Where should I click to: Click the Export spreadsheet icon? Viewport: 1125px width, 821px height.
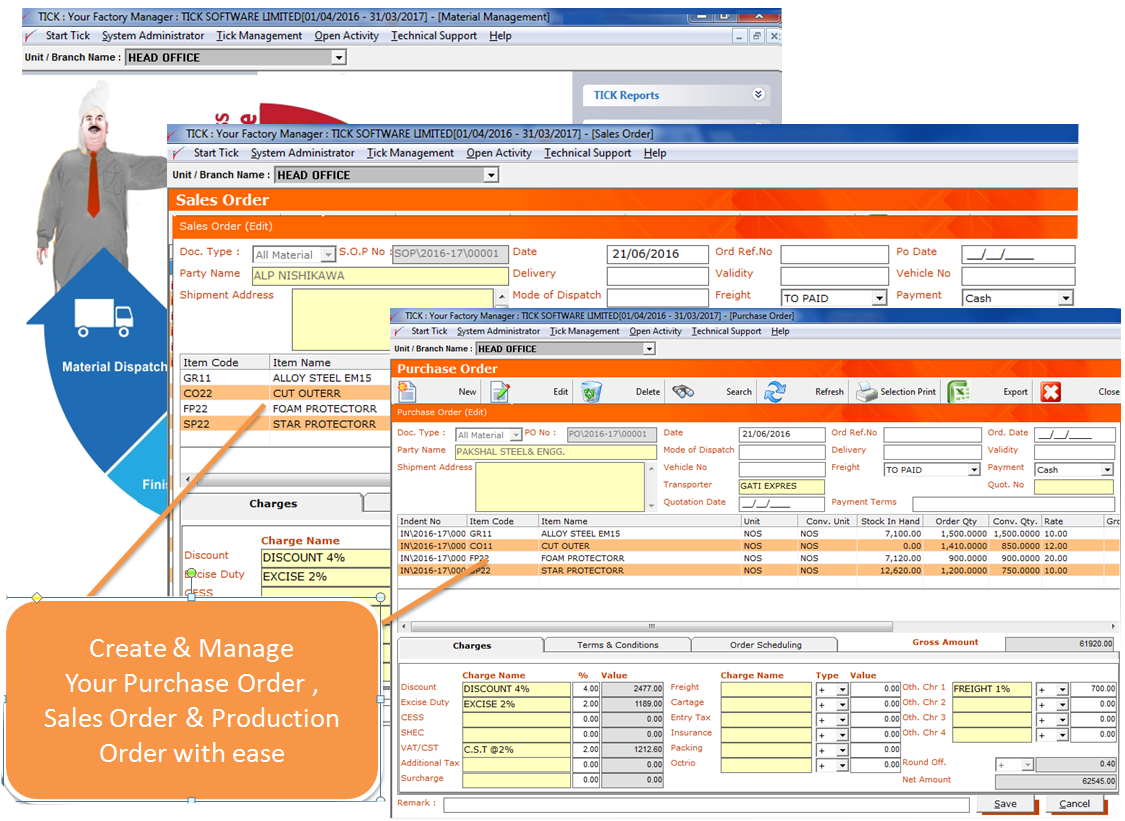[x=959, y=392]
